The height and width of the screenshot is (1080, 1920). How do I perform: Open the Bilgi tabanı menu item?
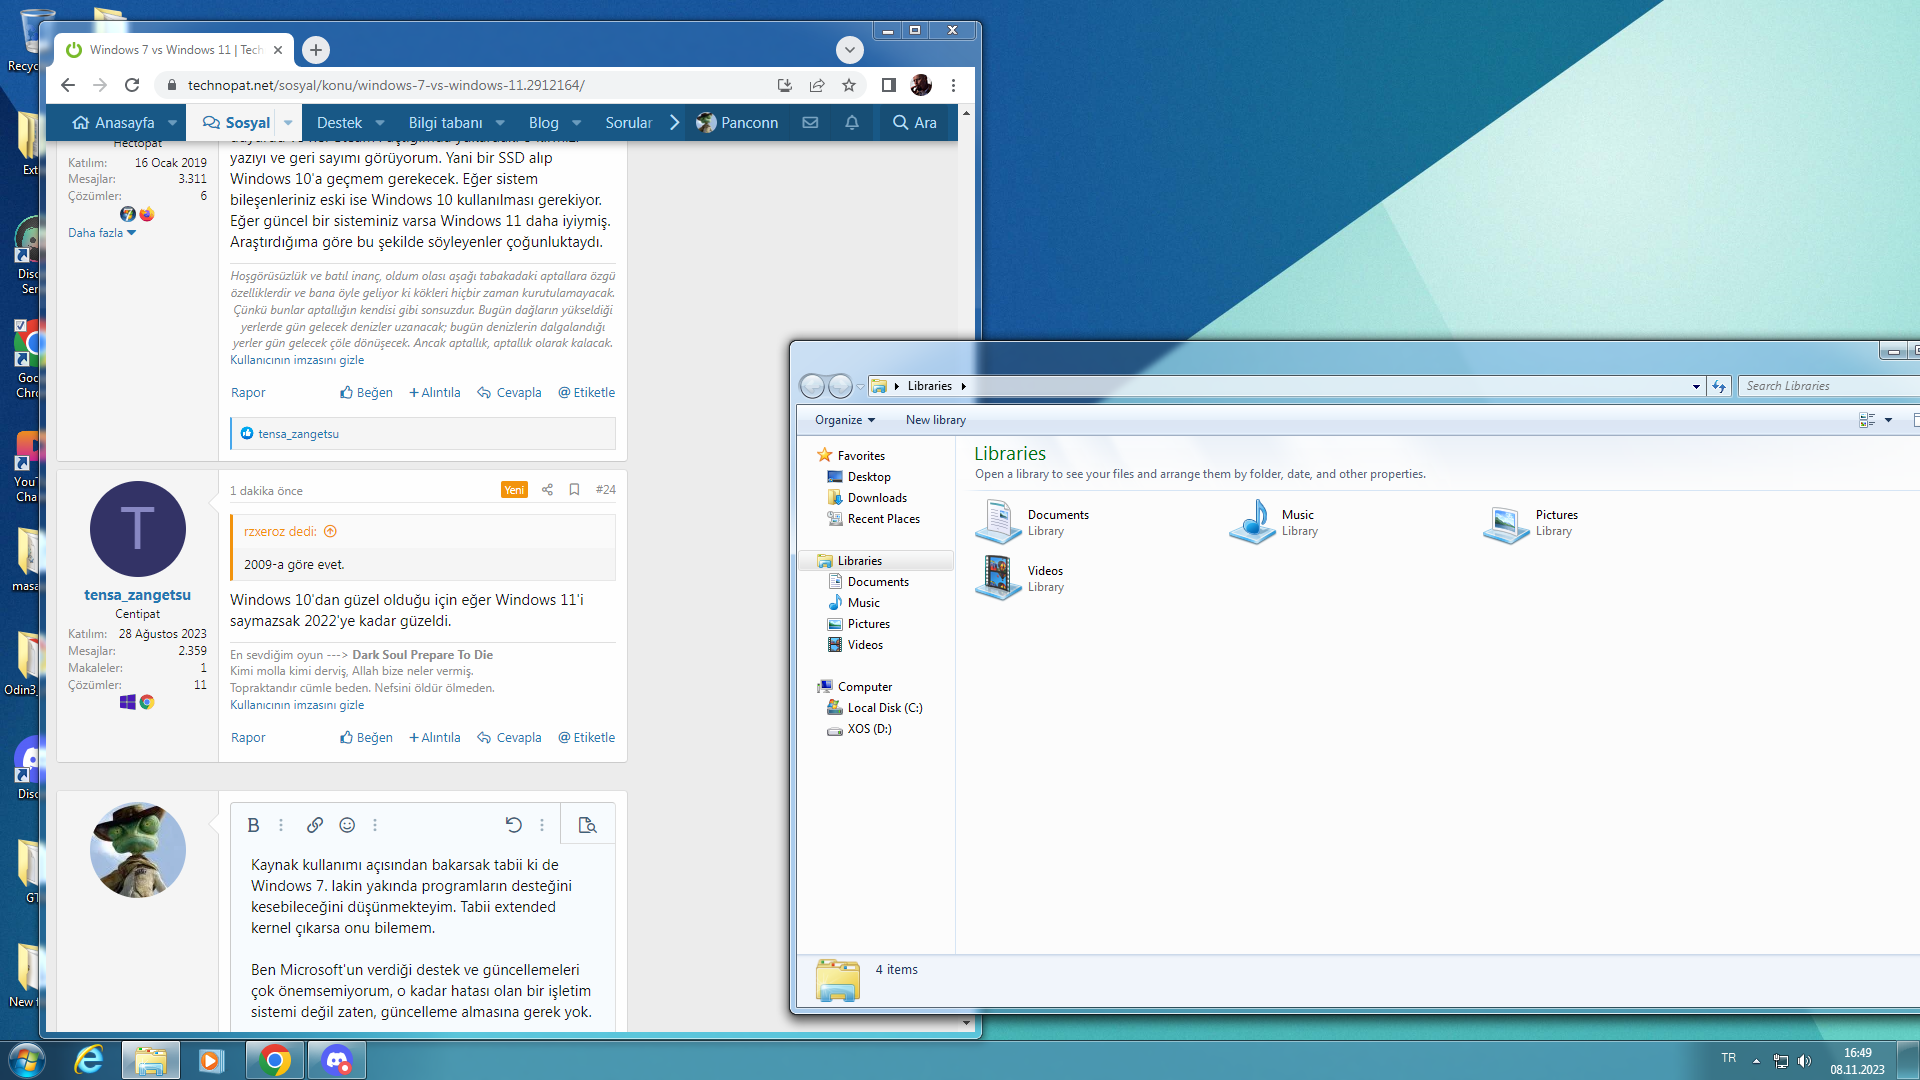point(445,122)
